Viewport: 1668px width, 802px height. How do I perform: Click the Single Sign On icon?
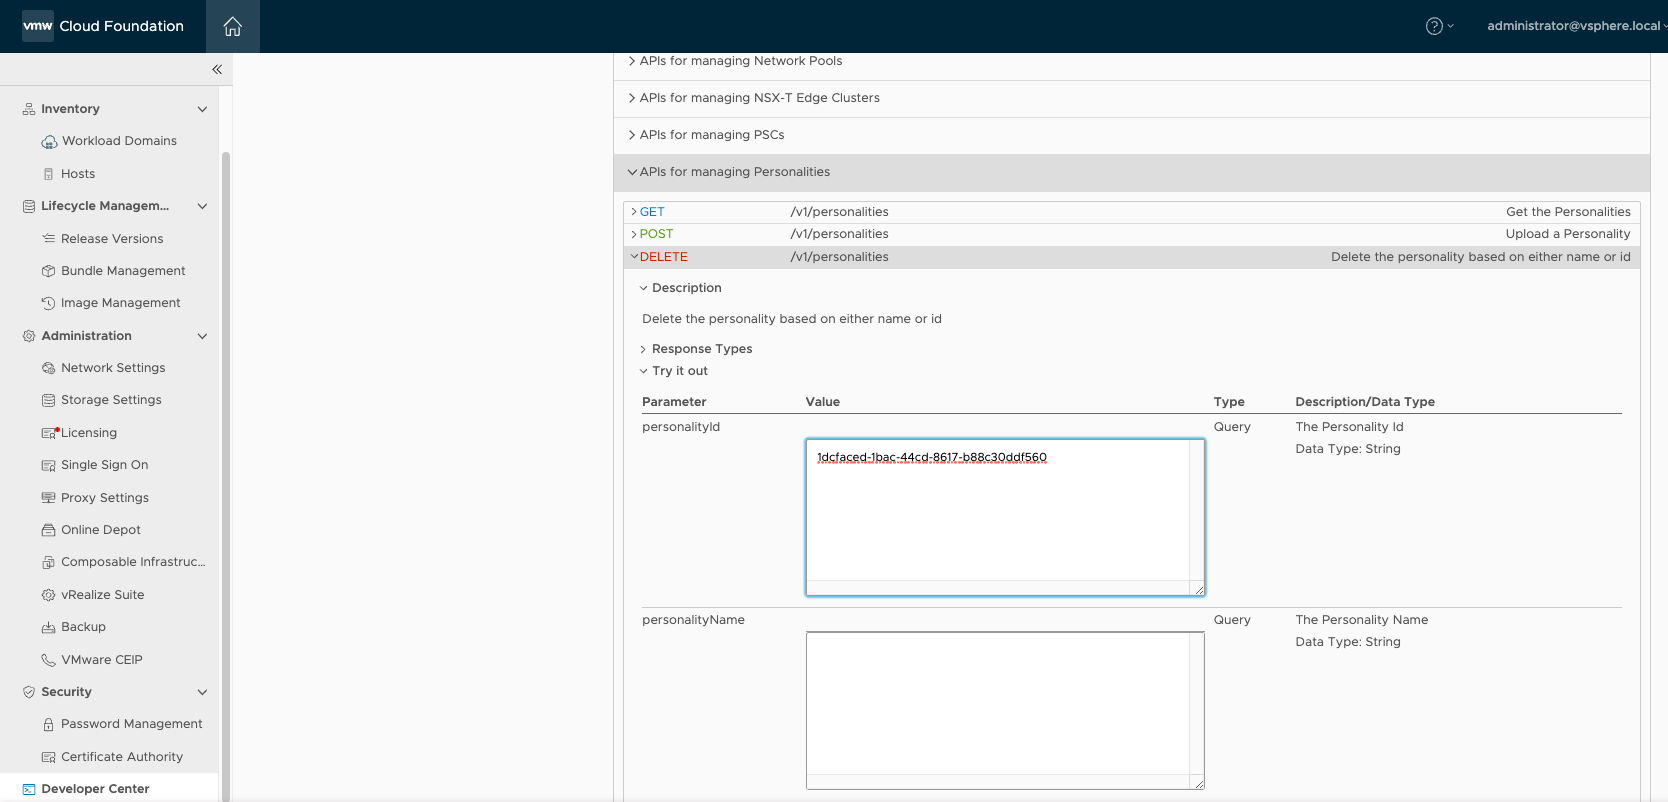[48, 465]
